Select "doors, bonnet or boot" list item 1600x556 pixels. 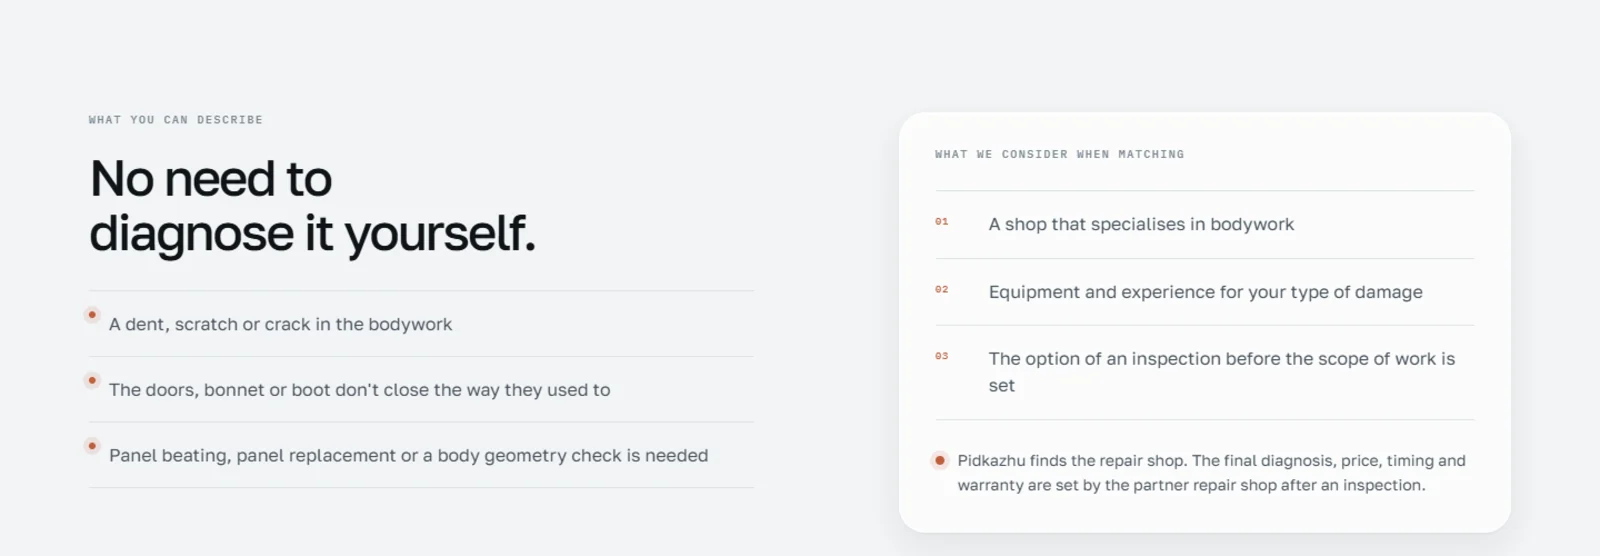pyautogui.click(x=421, y=390)
